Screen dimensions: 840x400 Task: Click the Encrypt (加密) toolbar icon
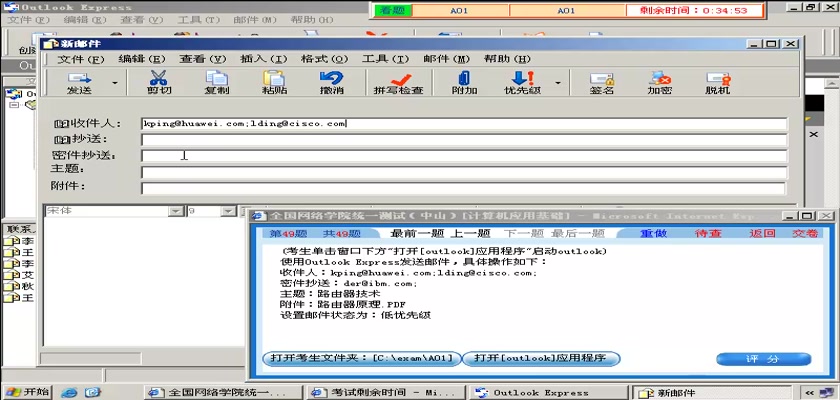tap(659, 82)
